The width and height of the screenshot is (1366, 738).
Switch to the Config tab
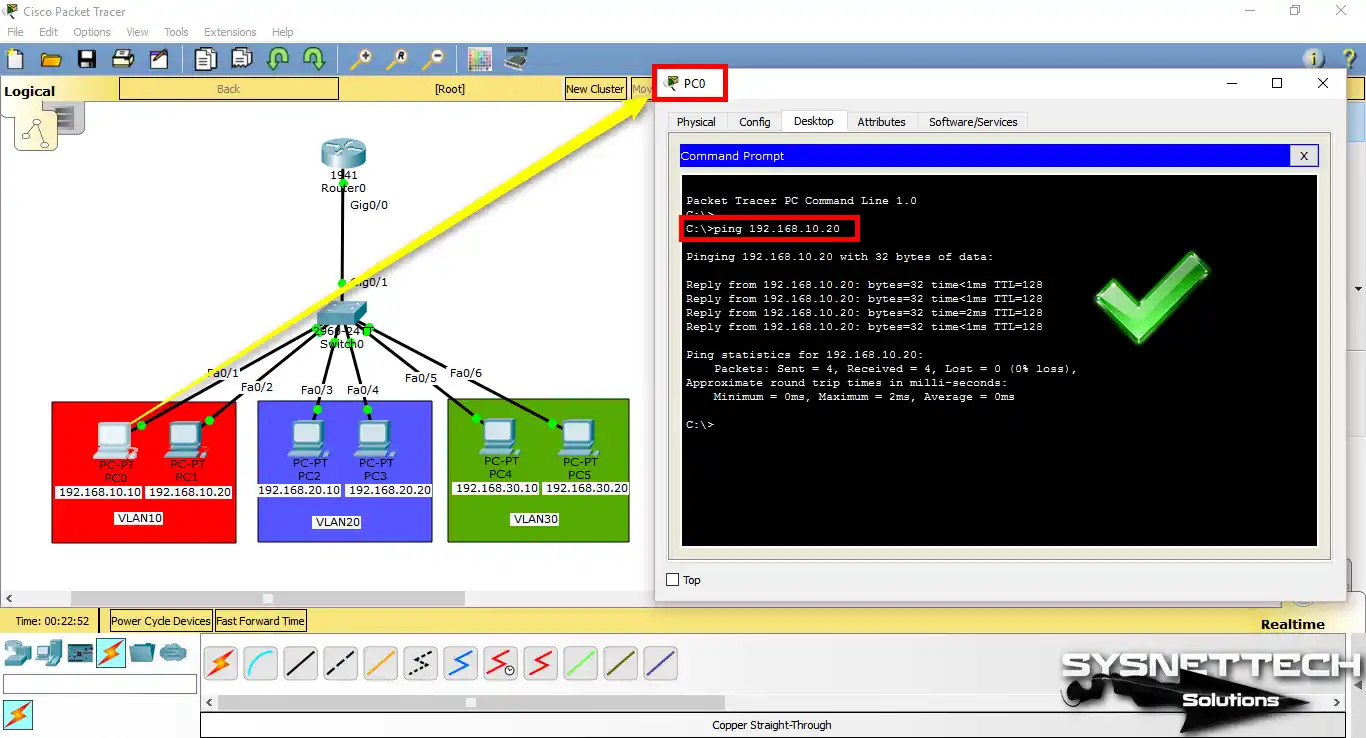coord(754,121)
